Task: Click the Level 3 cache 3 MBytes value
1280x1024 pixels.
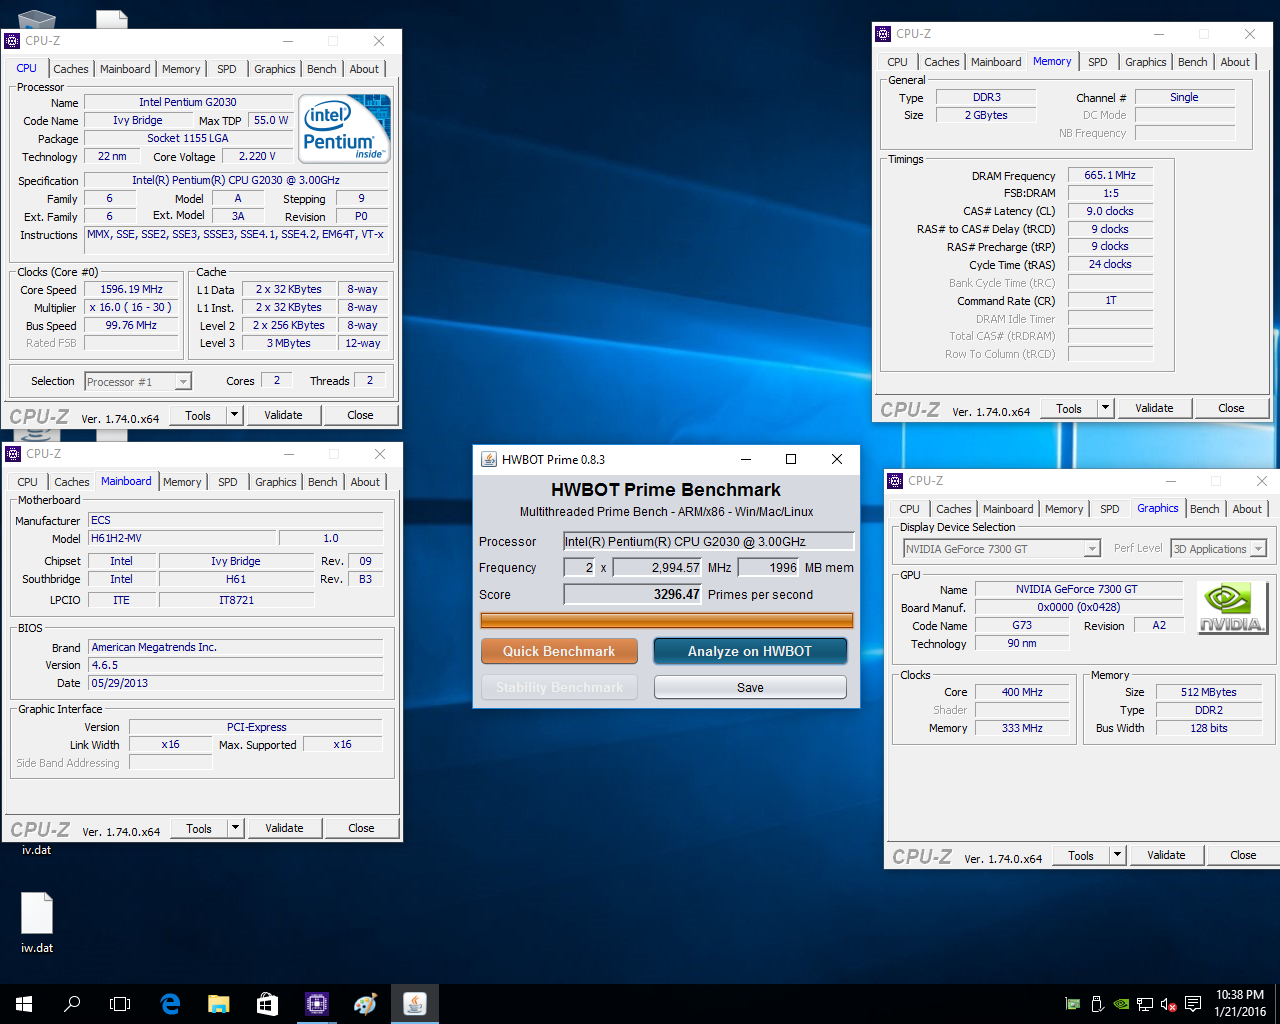Action: (288, 343)
